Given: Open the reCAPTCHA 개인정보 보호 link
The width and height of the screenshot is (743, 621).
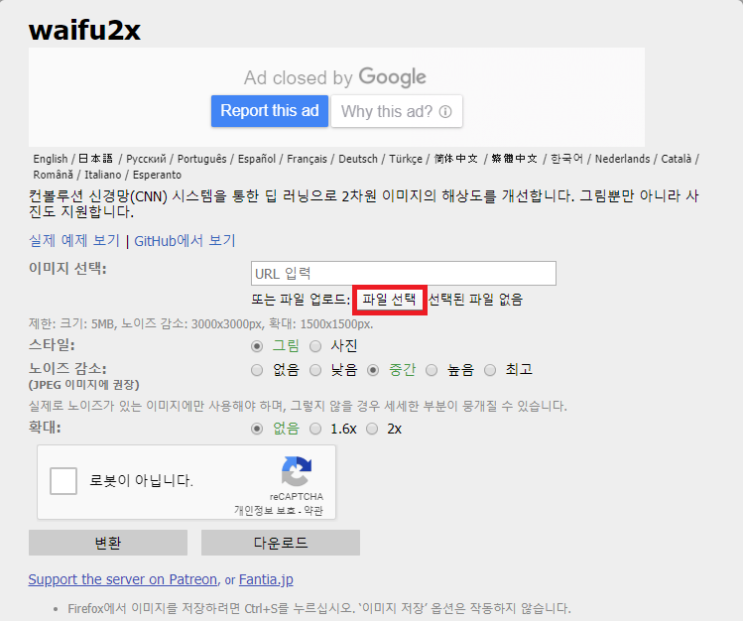Looking at the screenshot, I should (x=265, y=510).
